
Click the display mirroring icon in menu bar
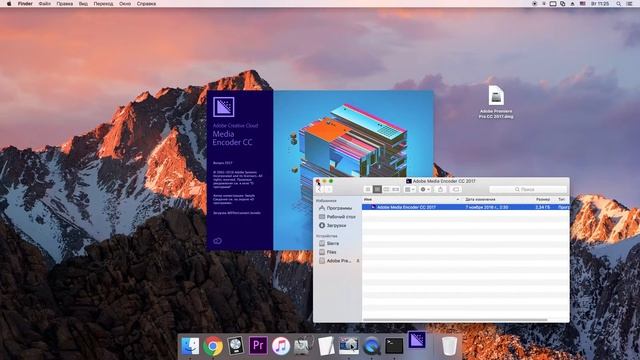click(553, 4)
